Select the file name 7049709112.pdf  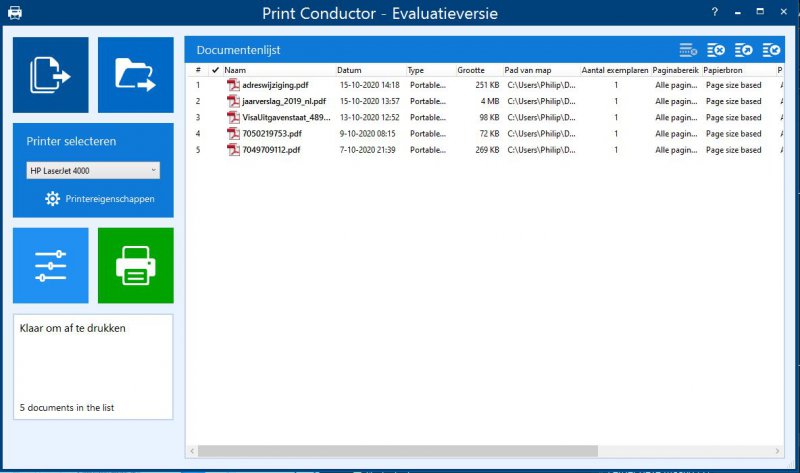point(271,150)
